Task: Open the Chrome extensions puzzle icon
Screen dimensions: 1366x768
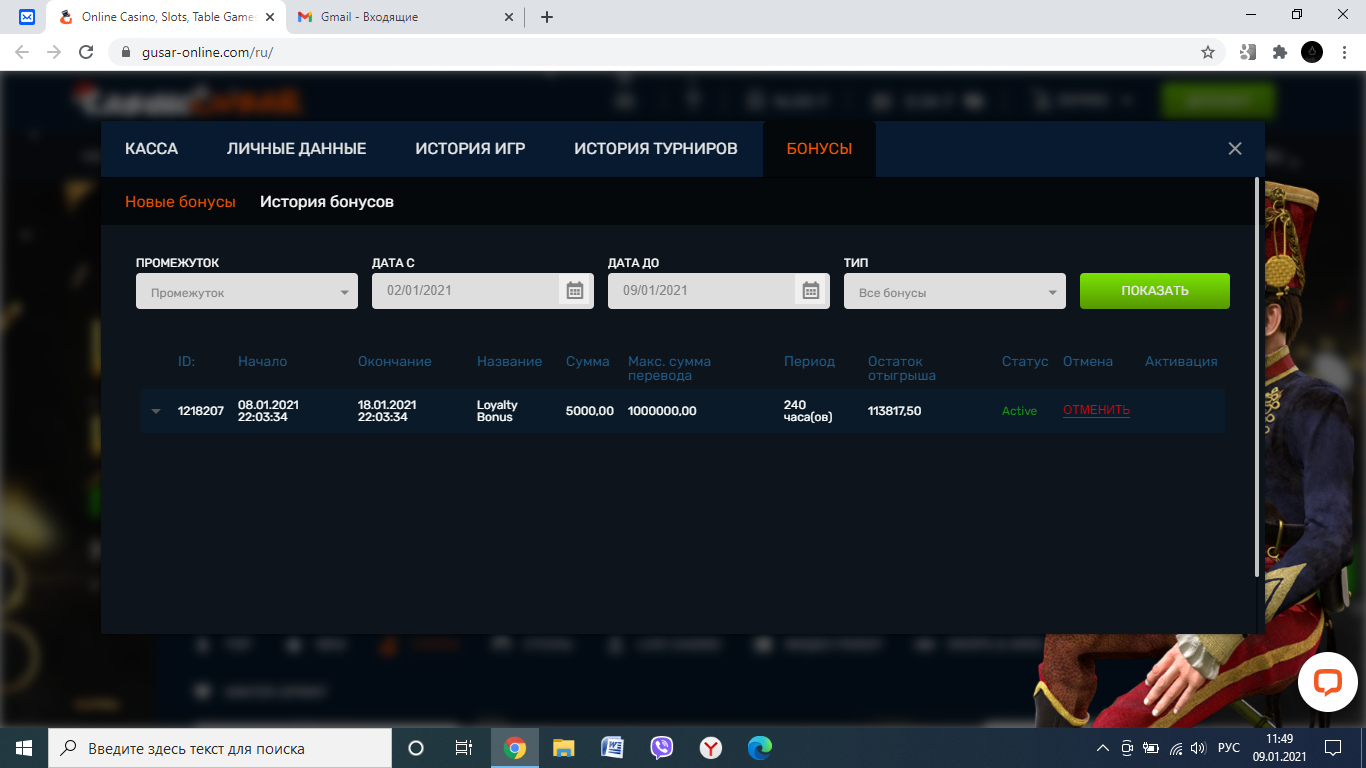Action: pyautogui.click(x=1279, y=52)
